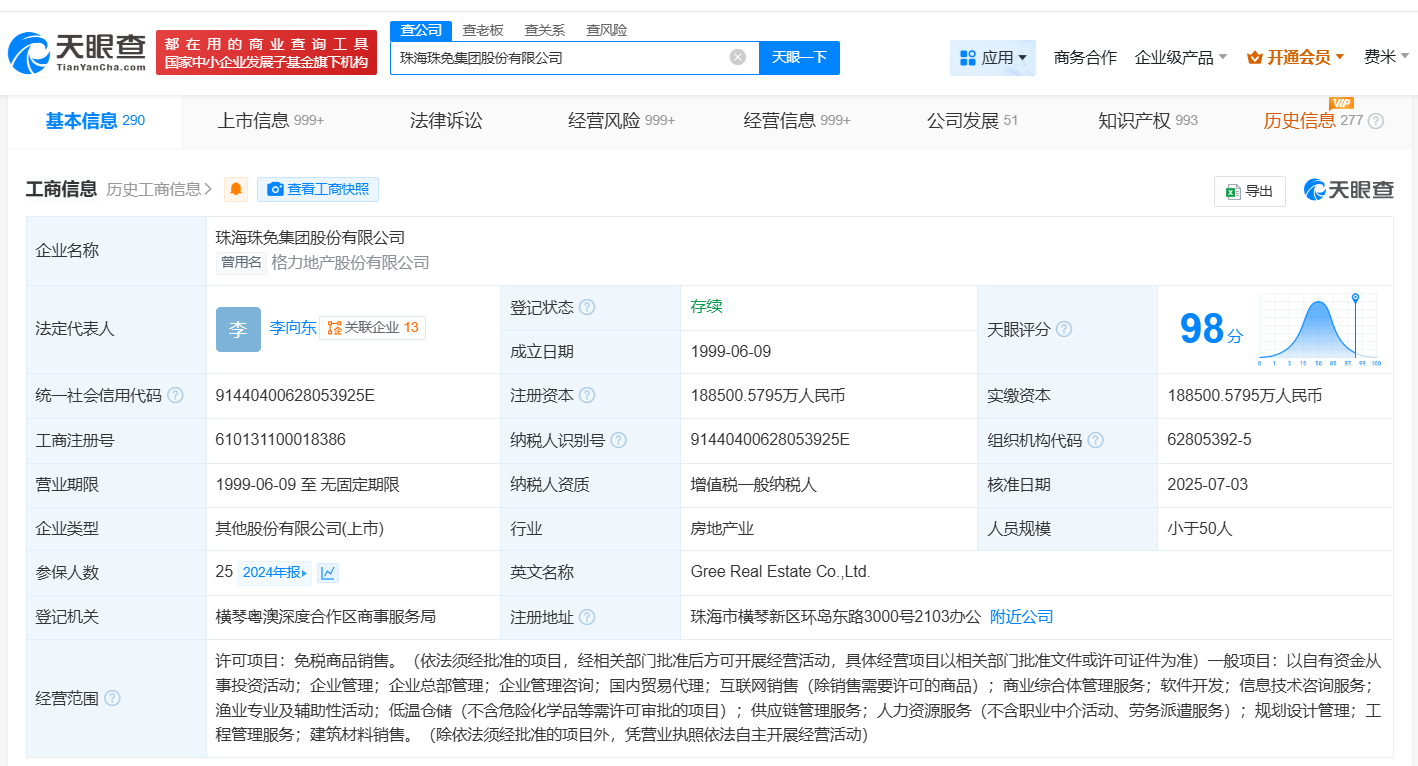Click help icon next to 注册资本
The height and width of the screenshot is (766, 1418).
587,395
